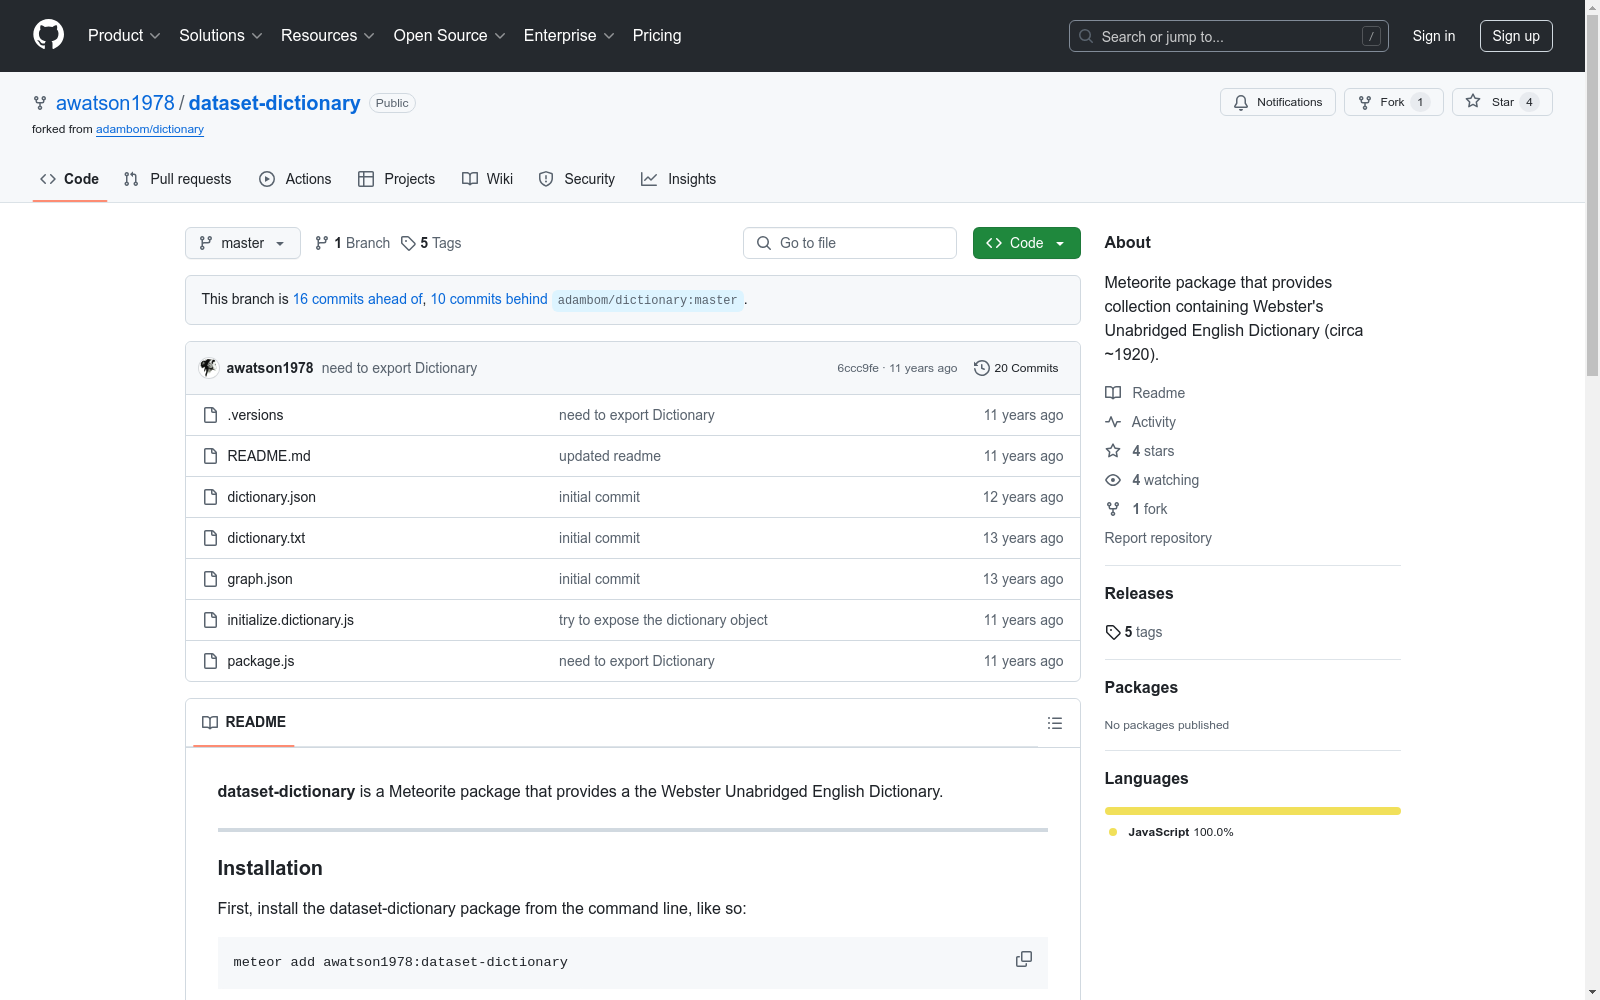Click the fork count badge showing 1
The height and width of the screenshot is (1000, 1600).
pyautogui.click(x=1420, y=102)
